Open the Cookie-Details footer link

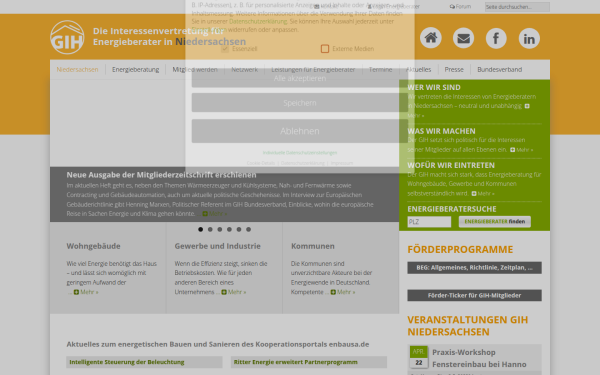[x=261, y=163]
